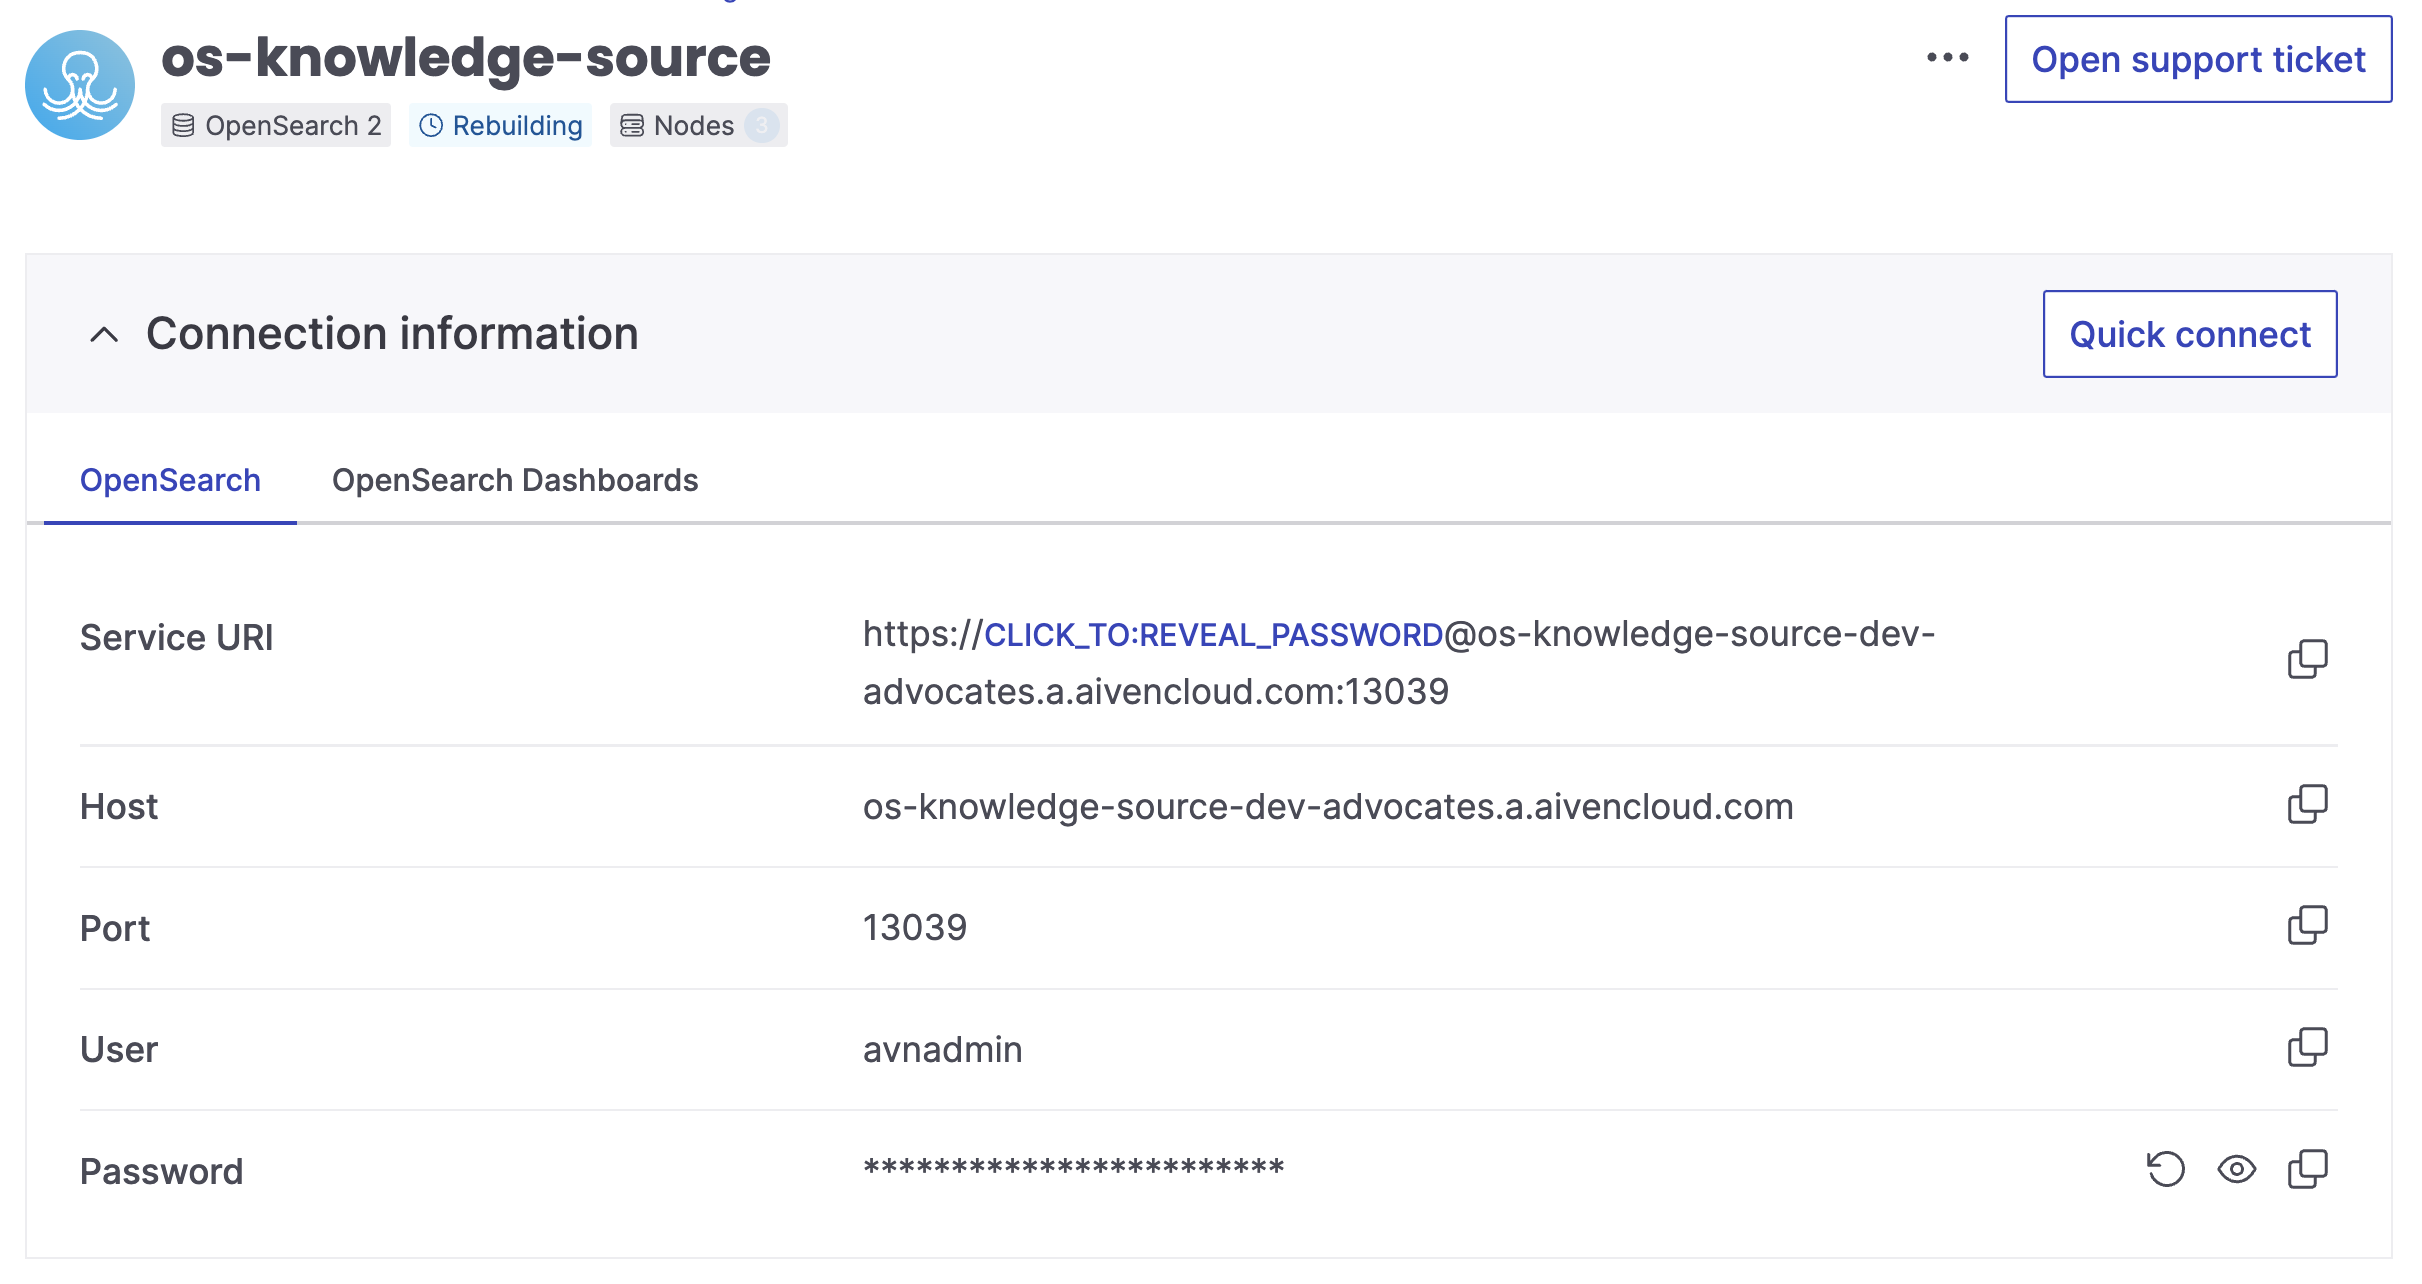Click the masked password asterisks field

(1073, 1169)
